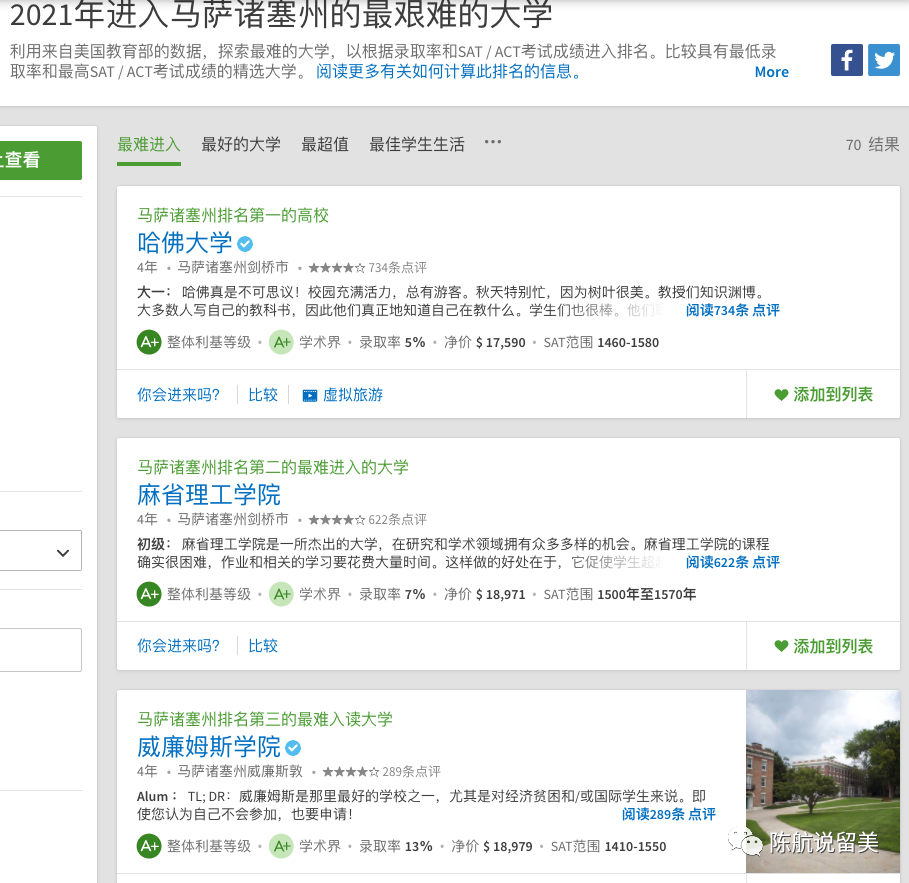Image resolution: width=909 pixels, height=883 pixels.
Task: Click MIT's 净价 $ 18,971 value
Action: point(485,594)
